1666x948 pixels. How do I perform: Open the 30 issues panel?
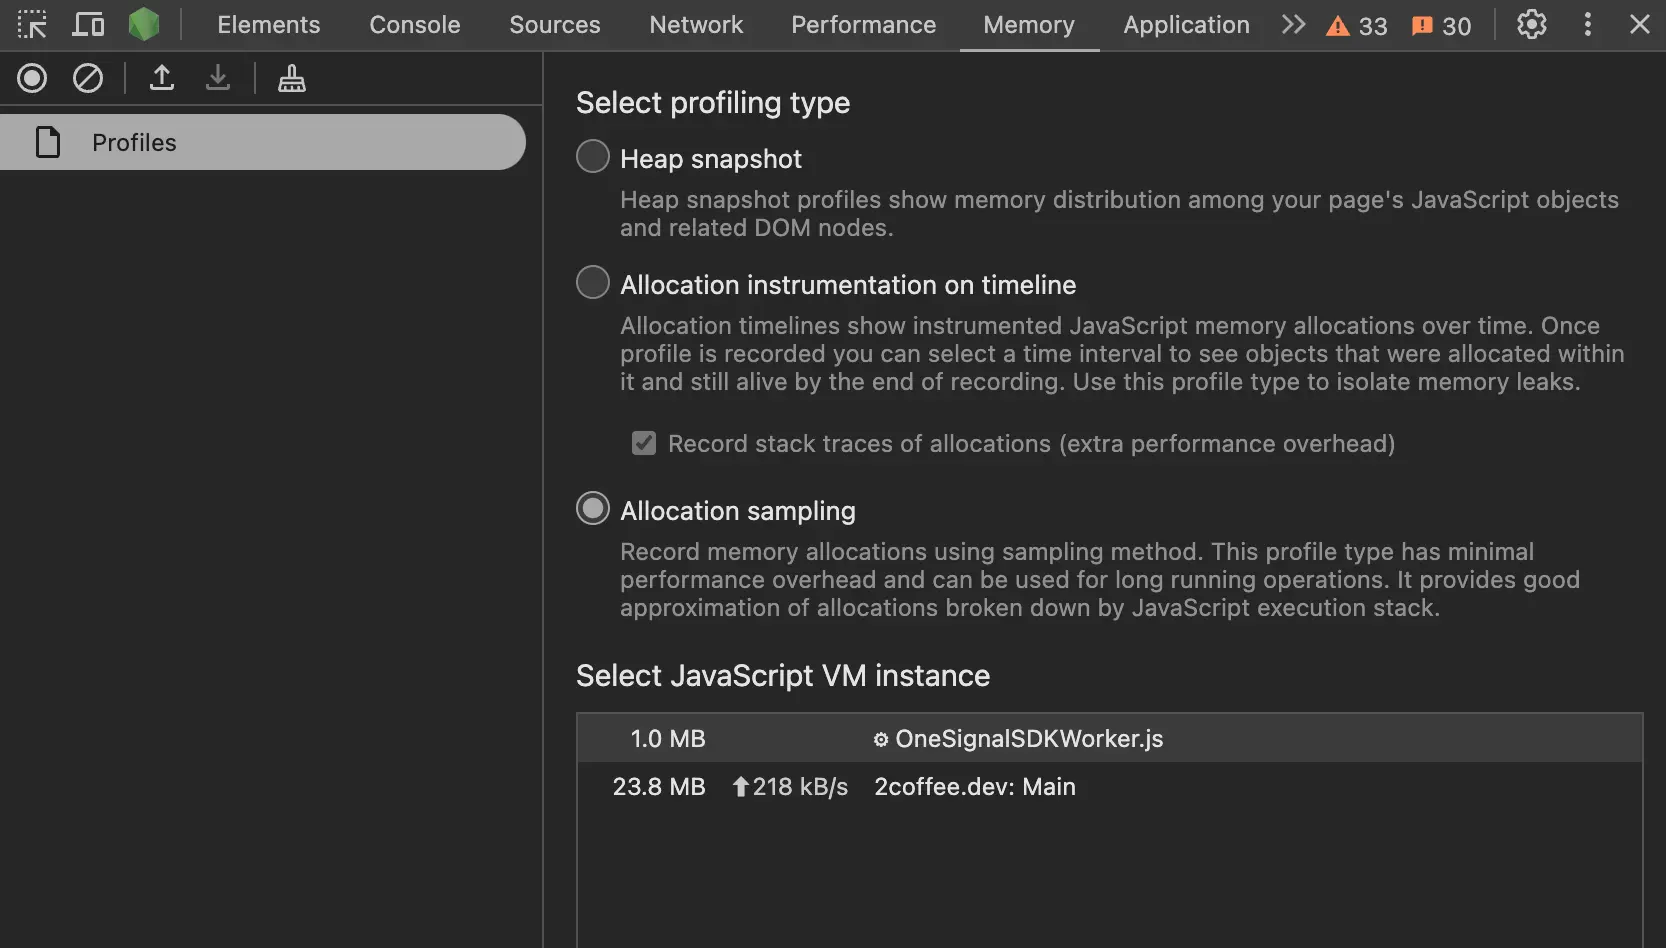(x=1440, y=25)
